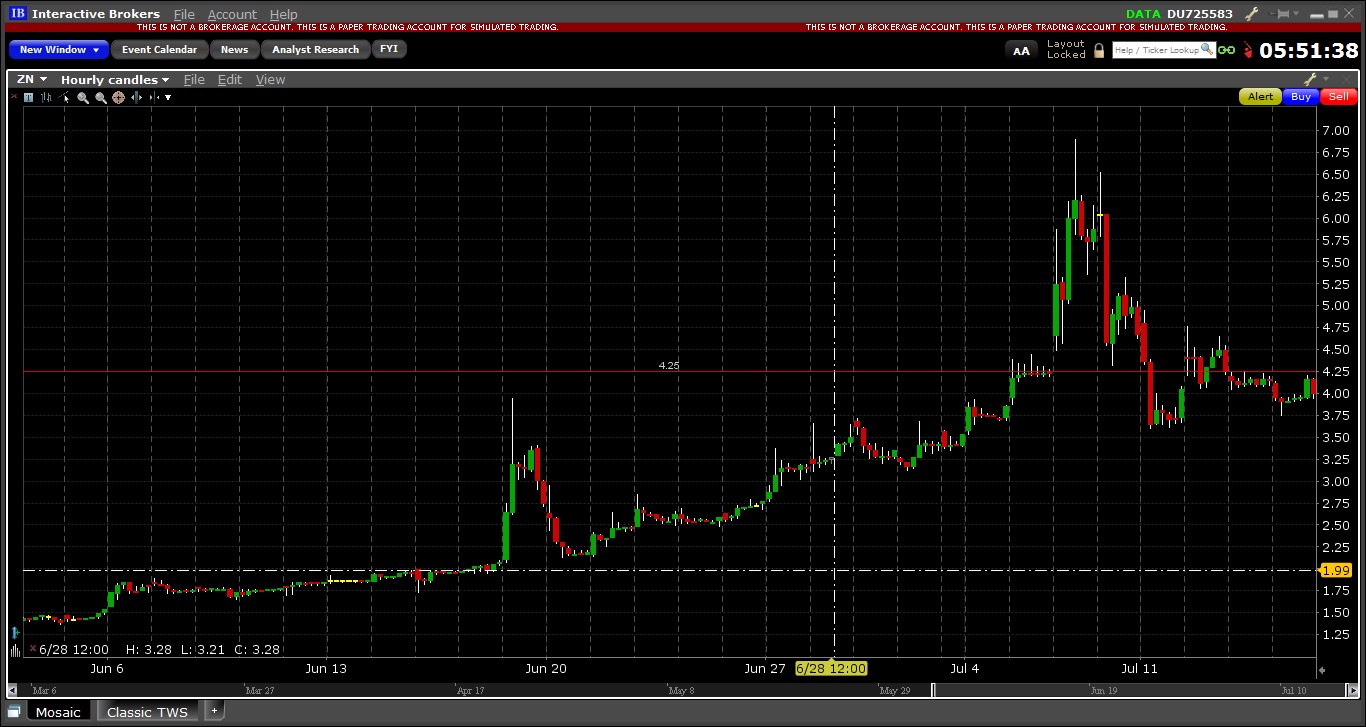Click the quote panel T icon
The height and width of the screenshot is (727, 1366).
tap(28, 97)
